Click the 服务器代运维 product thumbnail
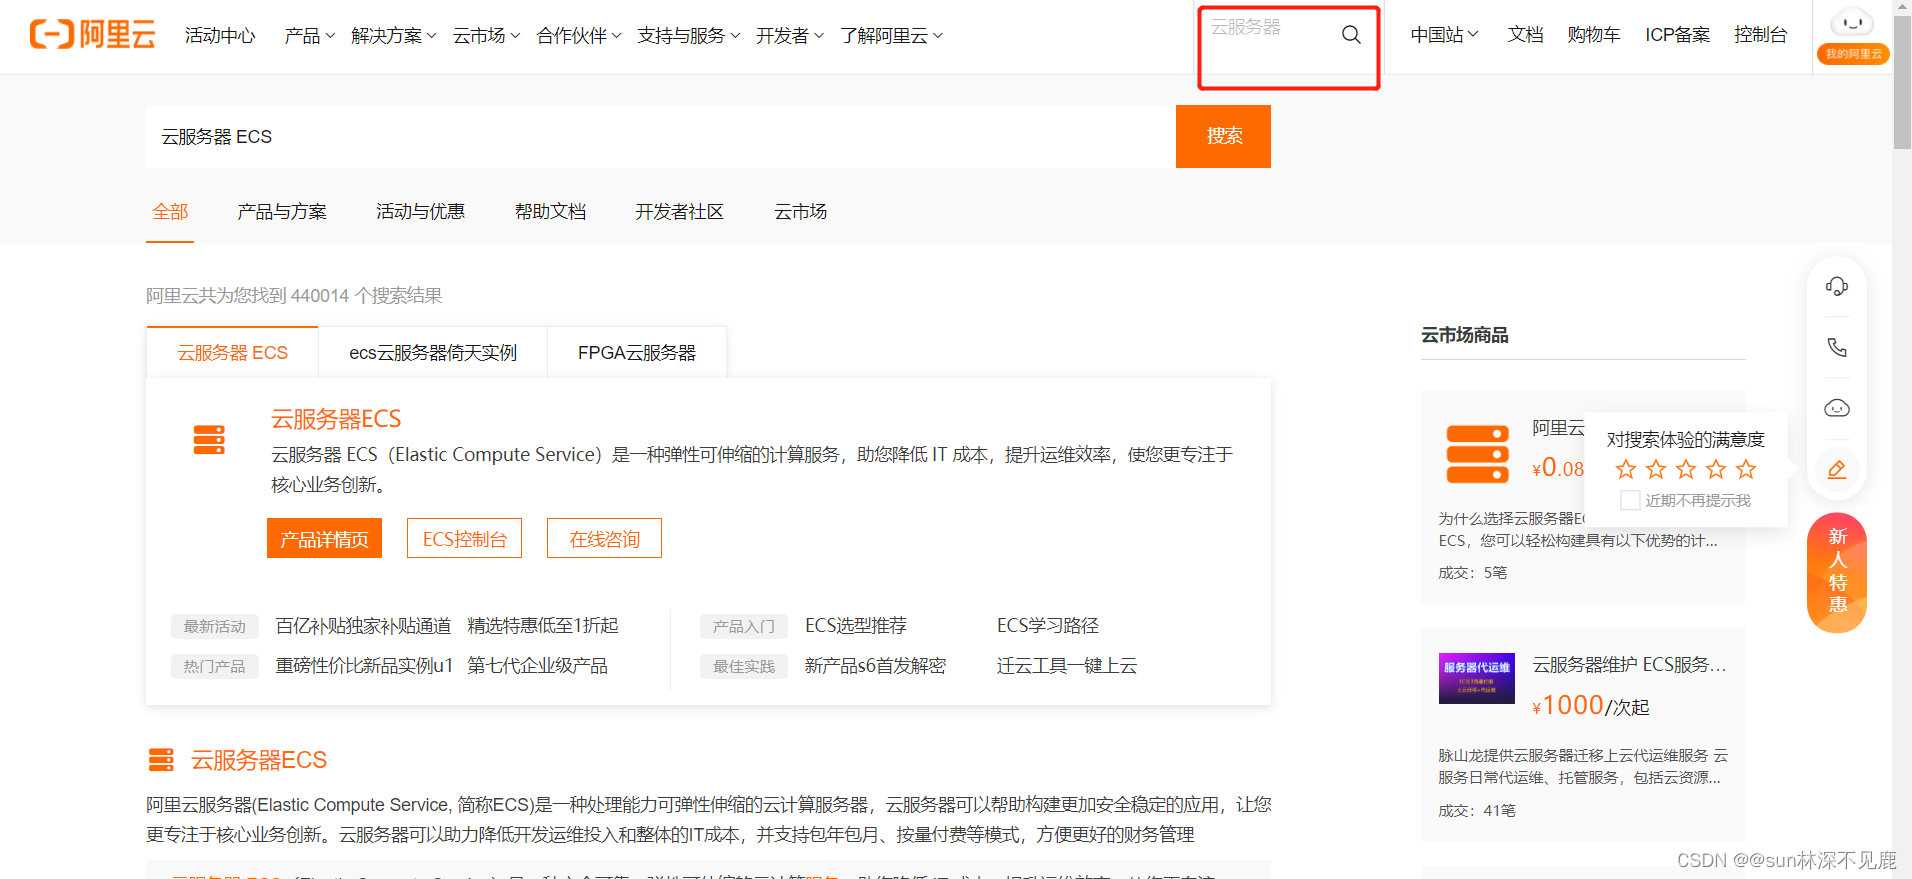1912x879 pixels. coord(1477,678)
